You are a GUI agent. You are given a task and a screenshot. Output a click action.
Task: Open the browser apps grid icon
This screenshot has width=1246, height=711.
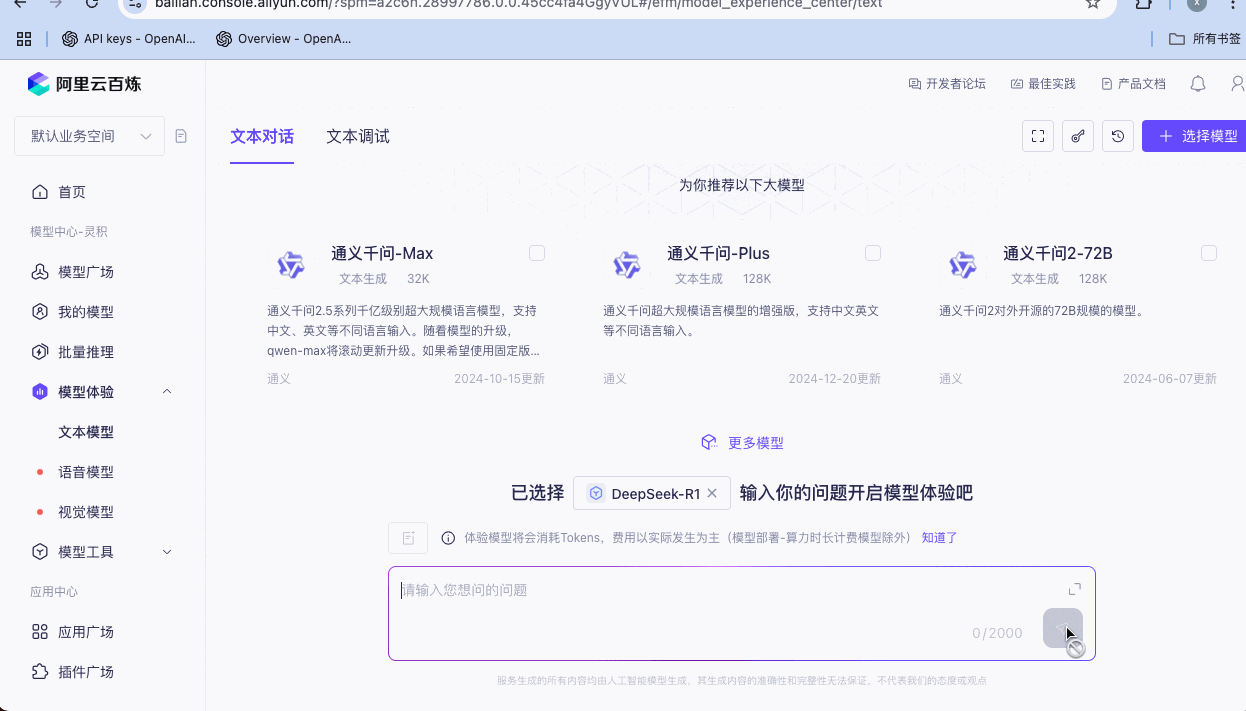click(x=24, y=39)
